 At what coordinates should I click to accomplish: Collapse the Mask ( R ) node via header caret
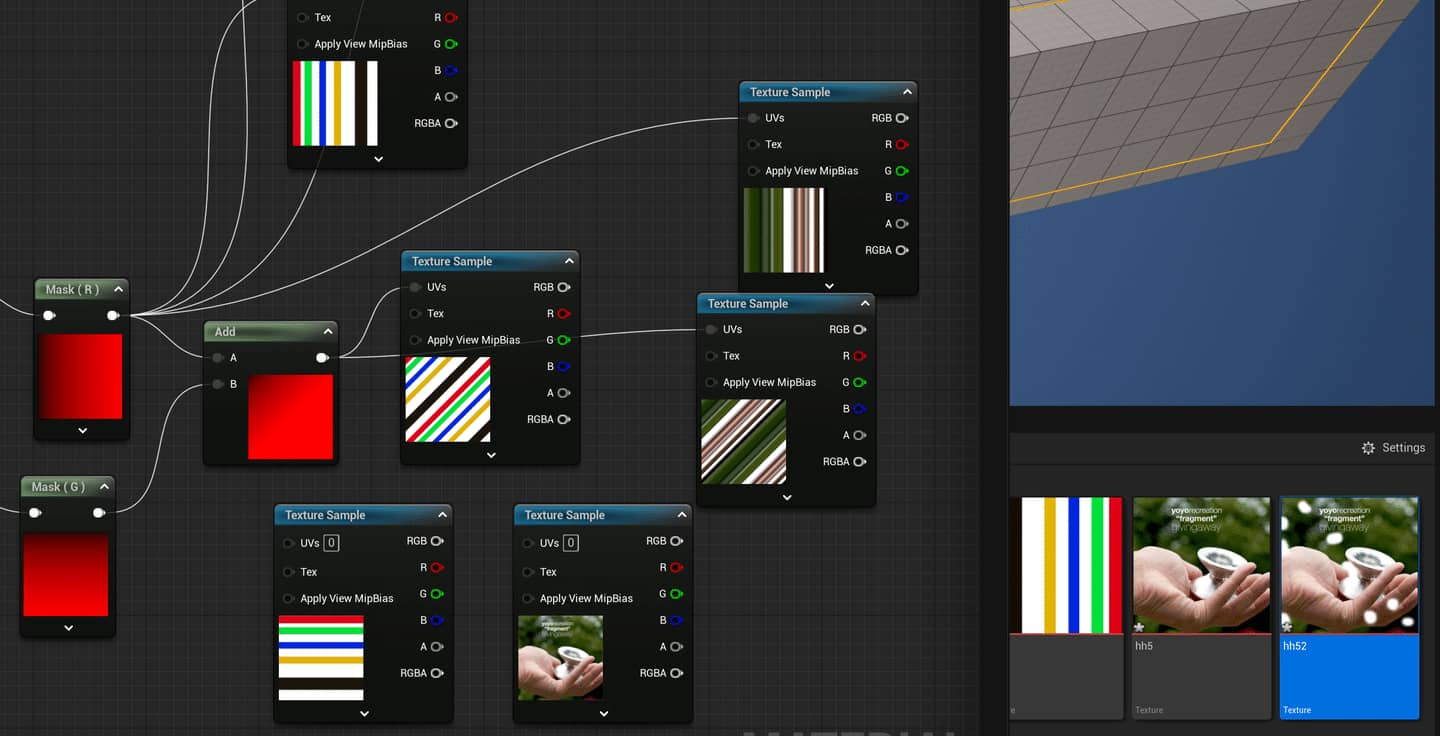click(118, 289)
